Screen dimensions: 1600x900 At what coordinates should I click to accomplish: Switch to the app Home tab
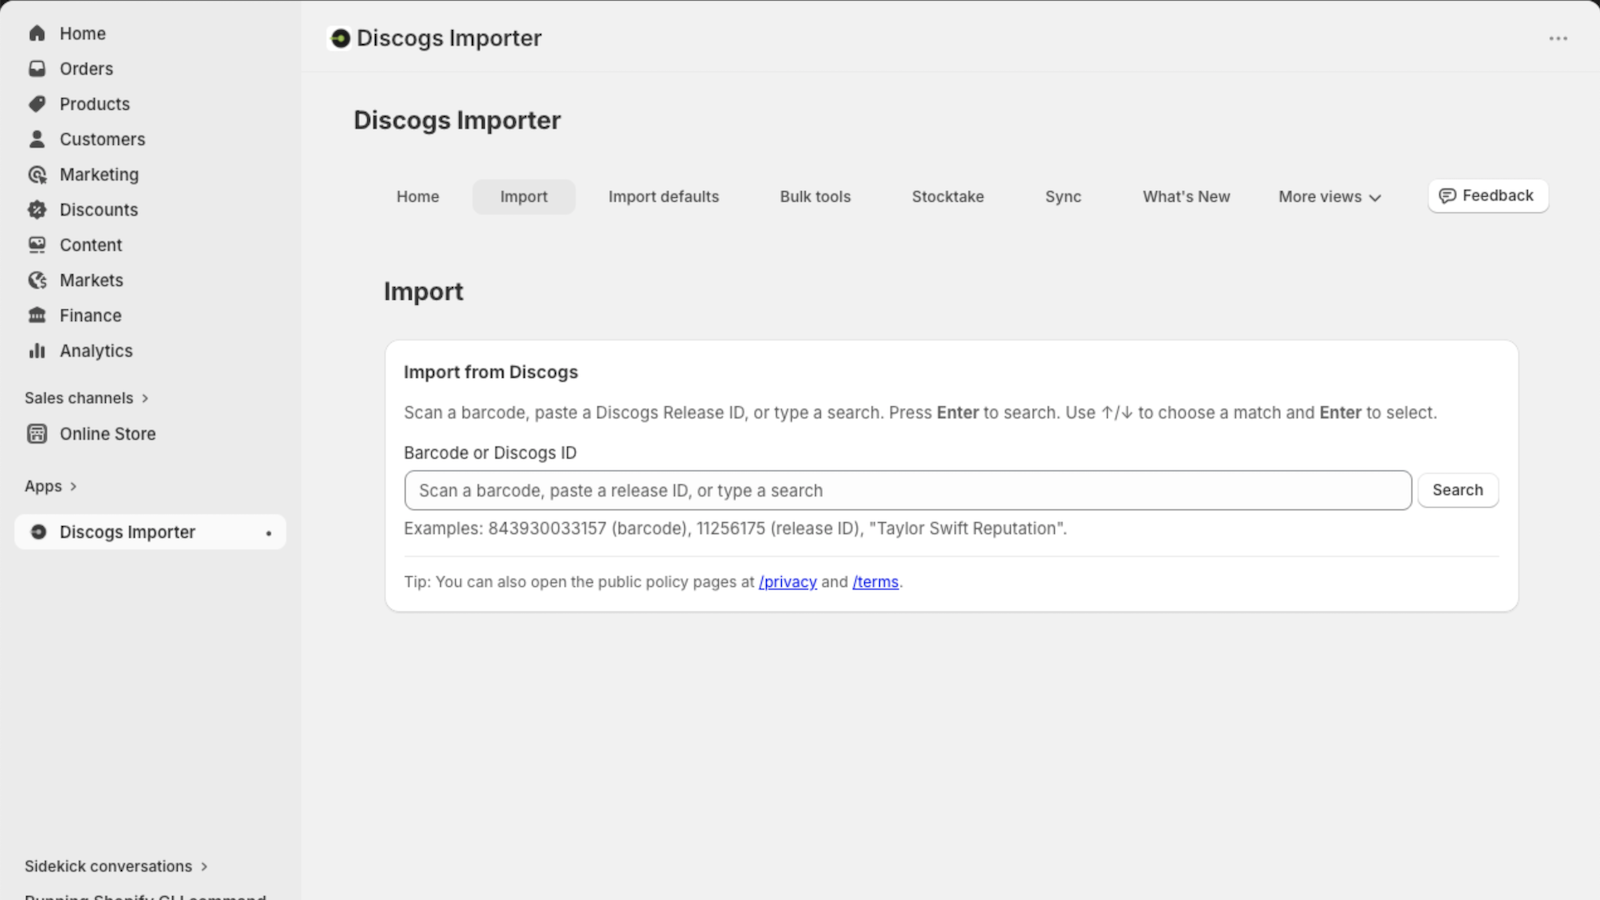click(418, 197)
